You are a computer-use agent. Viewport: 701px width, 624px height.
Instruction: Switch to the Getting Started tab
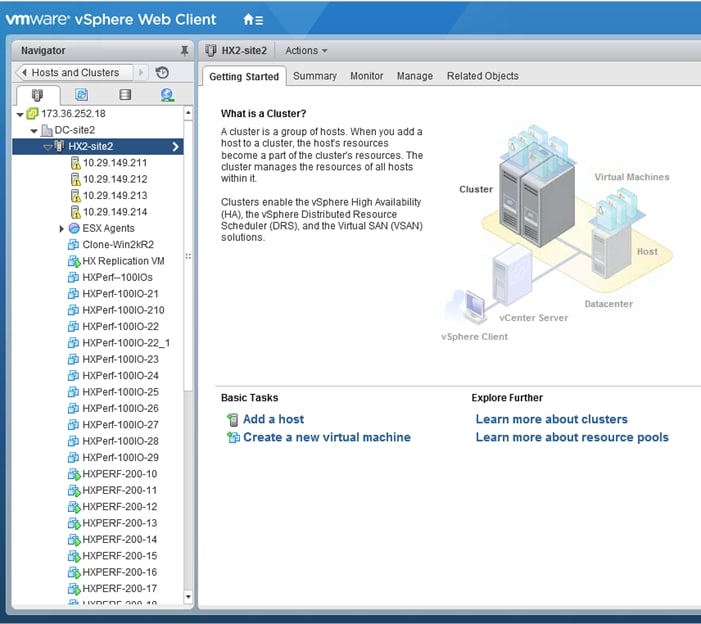coord(244,76)
